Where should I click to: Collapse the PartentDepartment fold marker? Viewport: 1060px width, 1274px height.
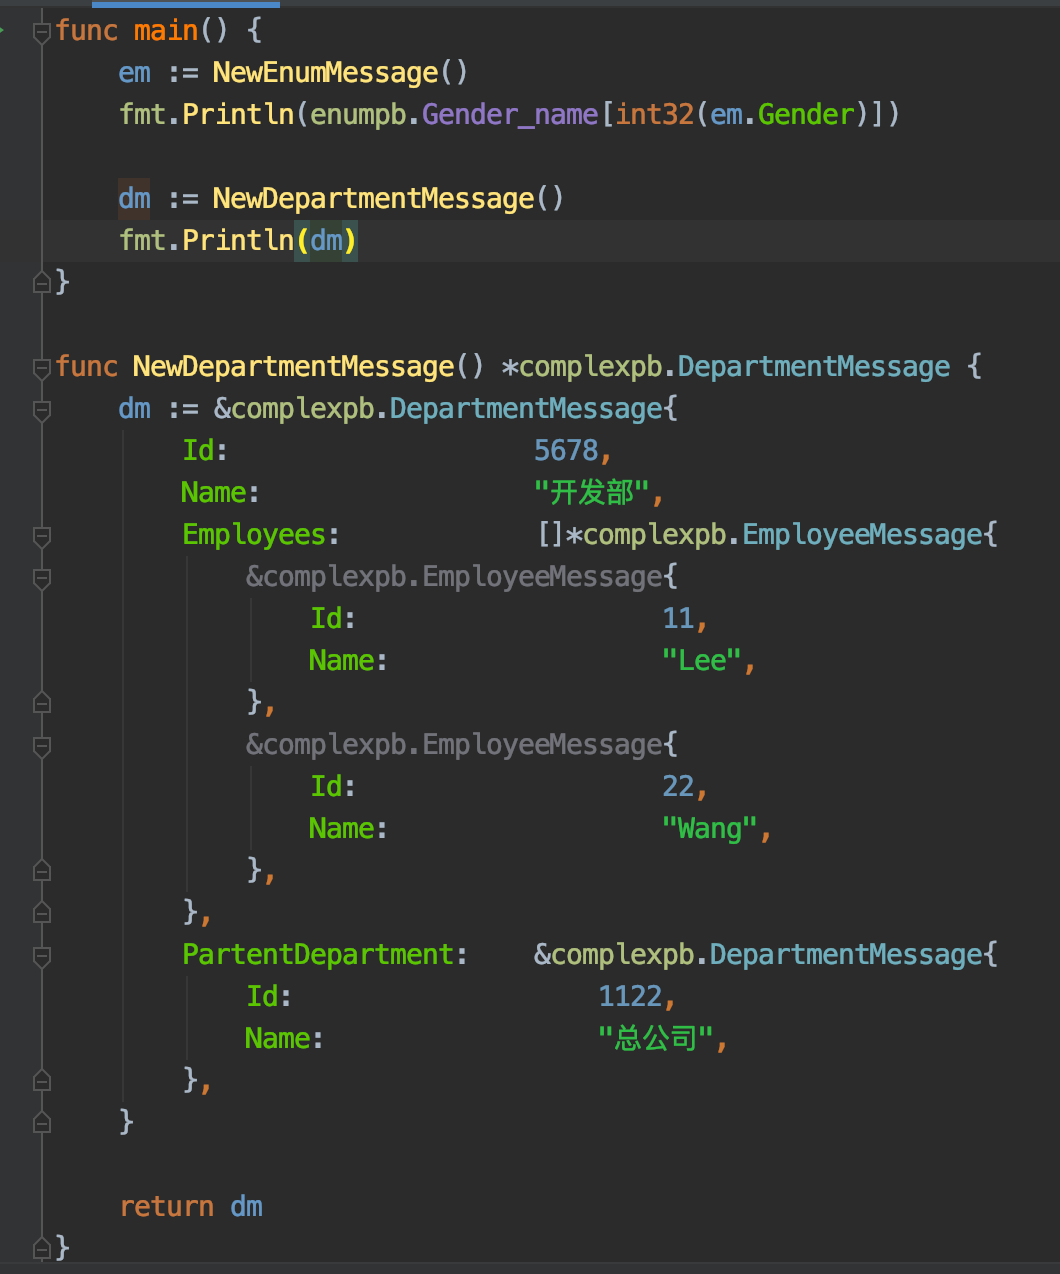click(42, 956)
